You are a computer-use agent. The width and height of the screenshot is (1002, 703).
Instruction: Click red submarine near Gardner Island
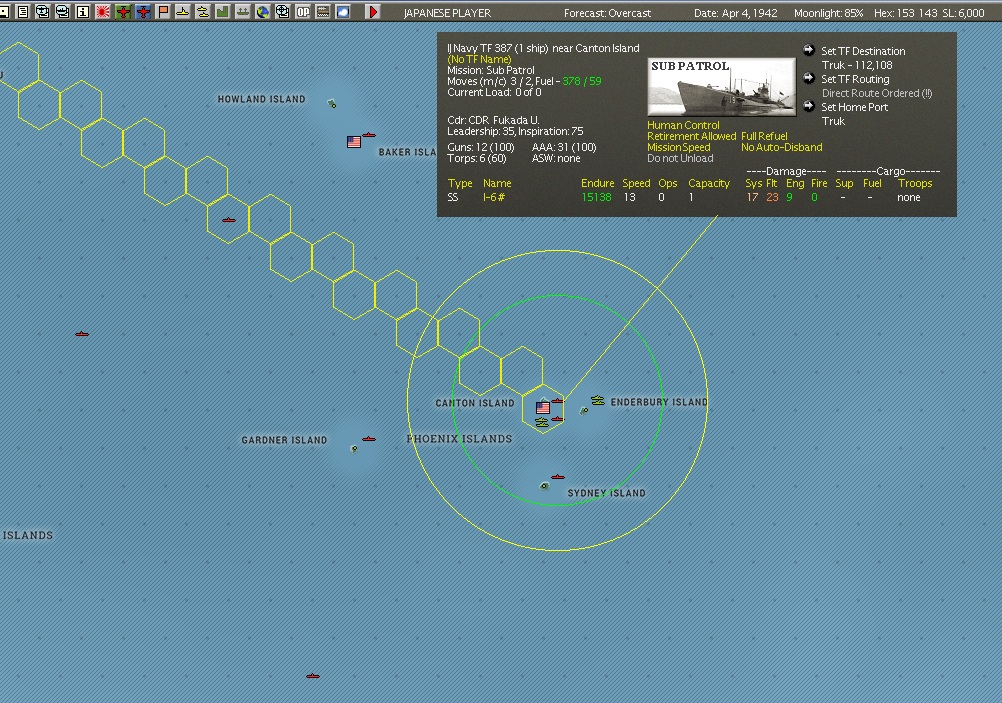coord(369,439)
